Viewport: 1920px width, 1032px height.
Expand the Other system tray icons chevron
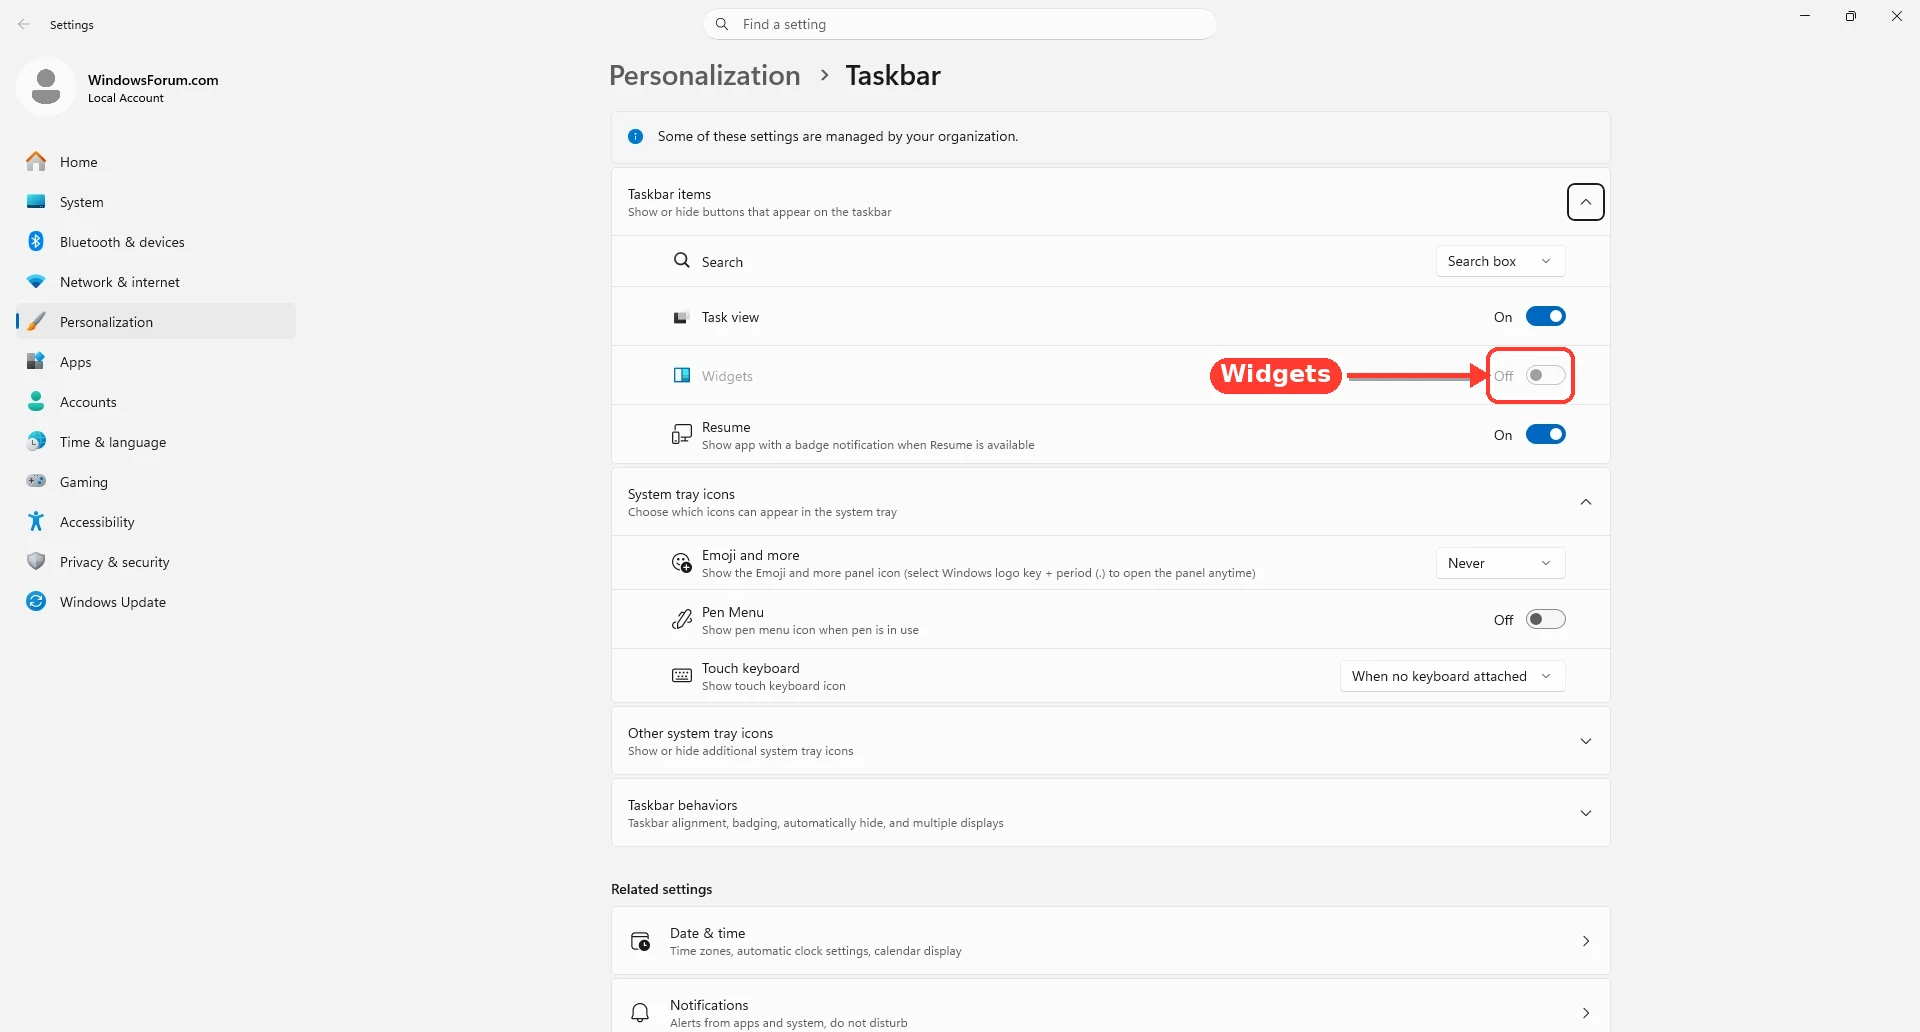(x=1586, y=741)
